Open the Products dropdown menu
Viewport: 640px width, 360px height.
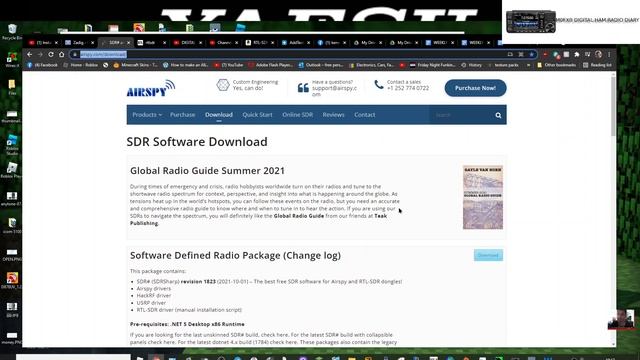pyautogui.click(x=147, y=115)
